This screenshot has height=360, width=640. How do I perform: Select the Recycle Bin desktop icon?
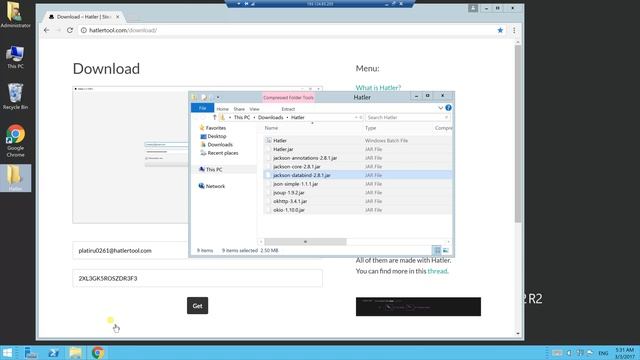pos(15,96)
